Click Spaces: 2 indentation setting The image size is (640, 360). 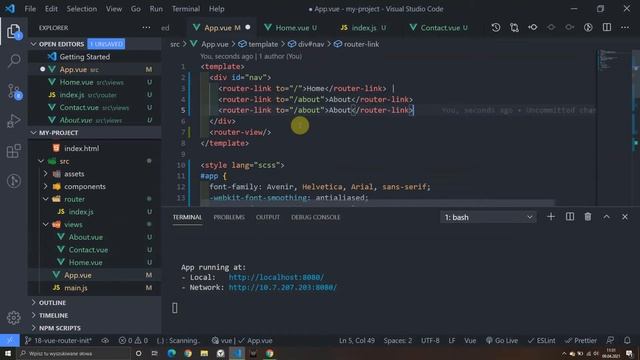pyautogui.click(x=398, y=340)
